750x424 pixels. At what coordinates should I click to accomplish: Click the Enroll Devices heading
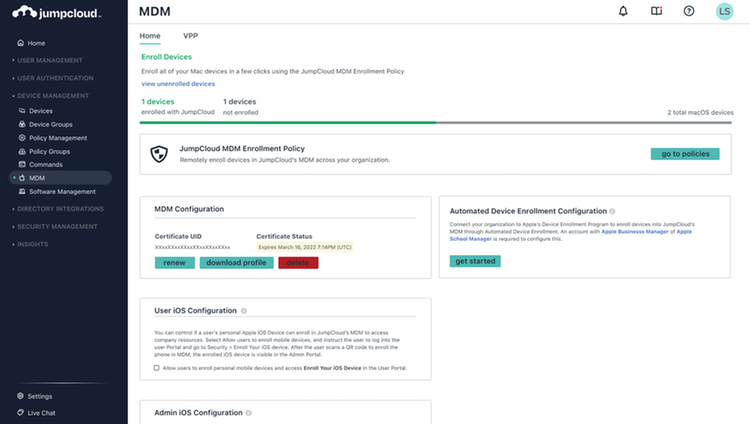click(166, 57)
